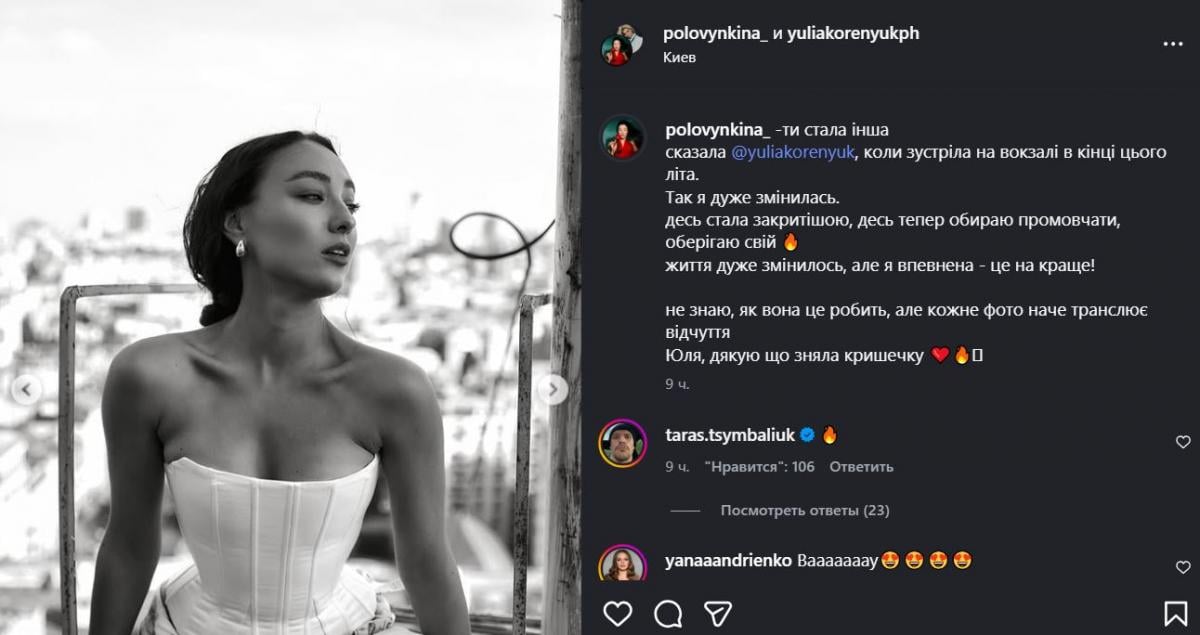Go to the next photo in the carousel
The image size is (1200, 635).
[552, 389]
